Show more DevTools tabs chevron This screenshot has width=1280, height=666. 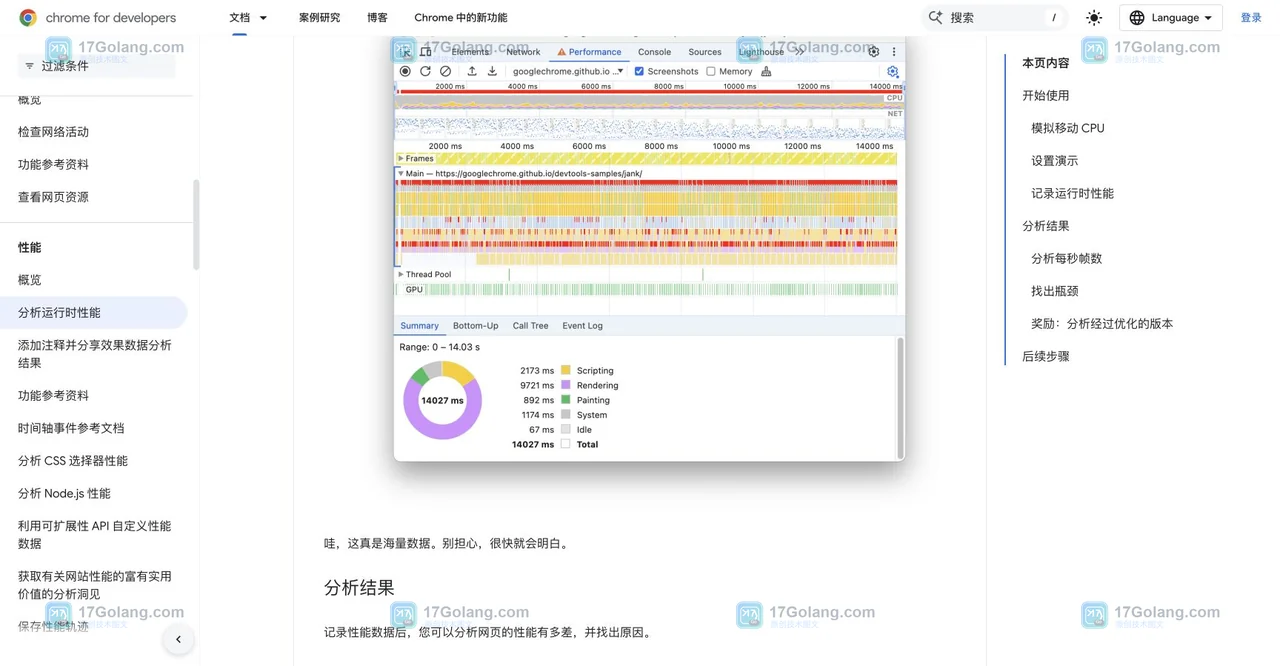point(799,51)
